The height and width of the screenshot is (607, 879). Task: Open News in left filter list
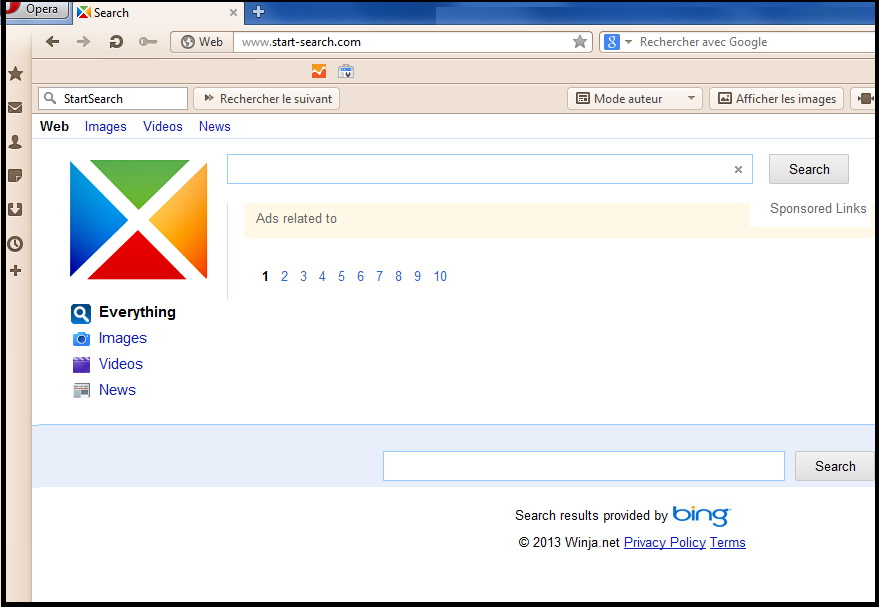pyautogui.click(x=117, y=390)
